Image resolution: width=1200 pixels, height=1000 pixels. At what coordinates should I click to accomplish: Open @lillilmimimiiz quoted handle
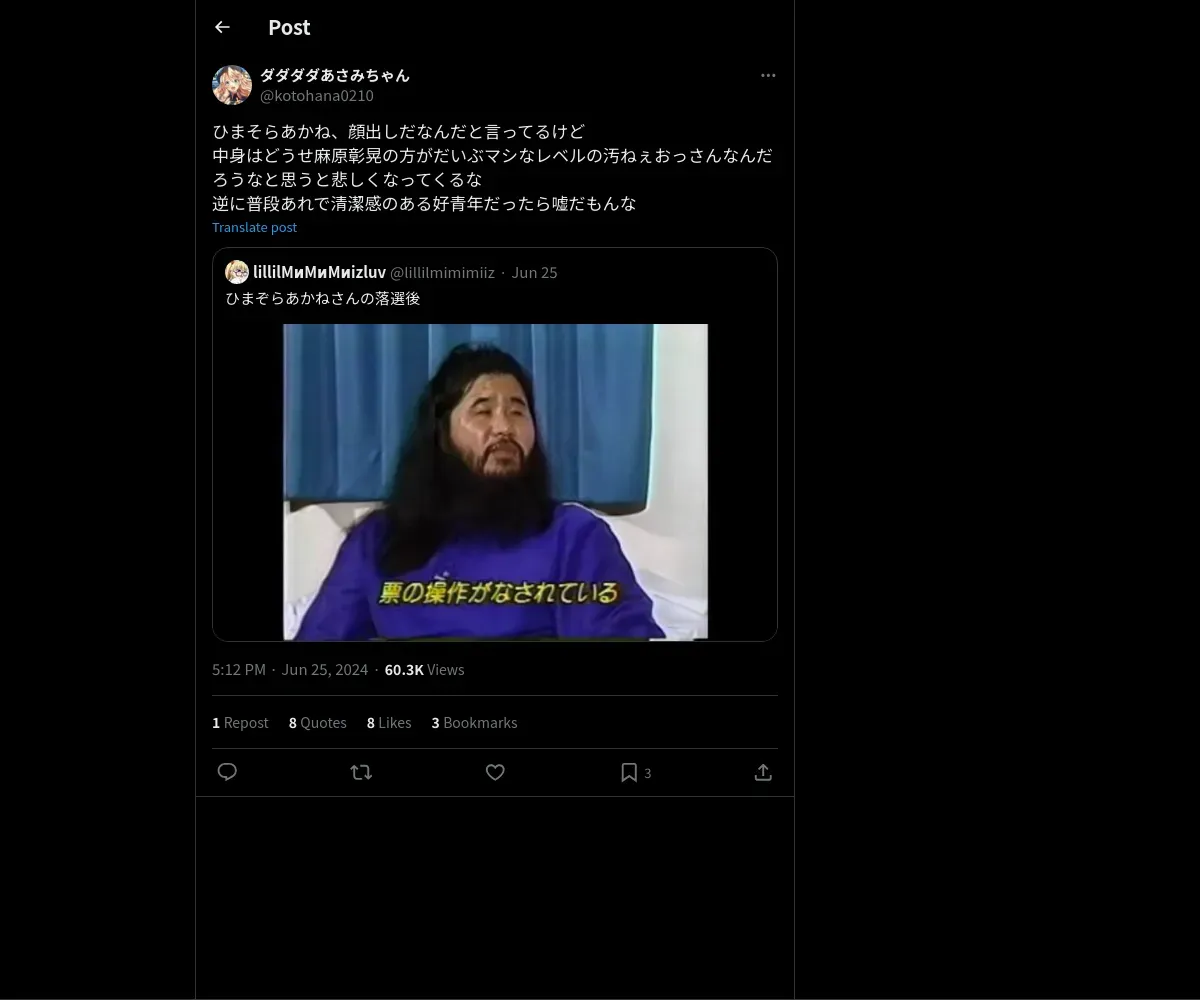[442, 272]
